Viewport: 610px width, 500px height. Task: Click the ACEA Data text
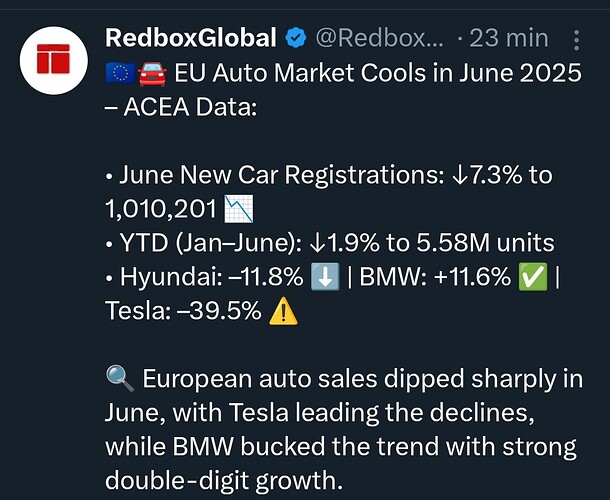pyautogui.click(x=190, y=107)
